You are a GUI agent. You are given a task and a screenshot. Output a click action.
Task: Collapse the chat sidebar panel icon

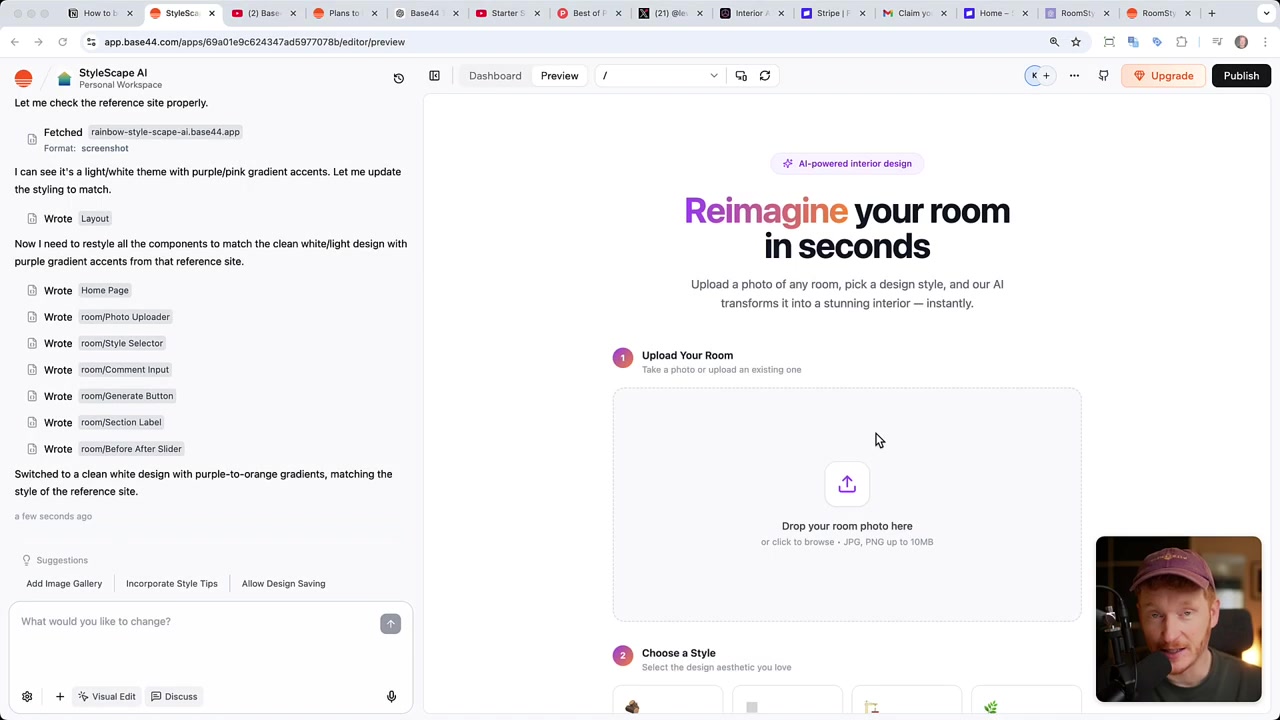(434, 76)
